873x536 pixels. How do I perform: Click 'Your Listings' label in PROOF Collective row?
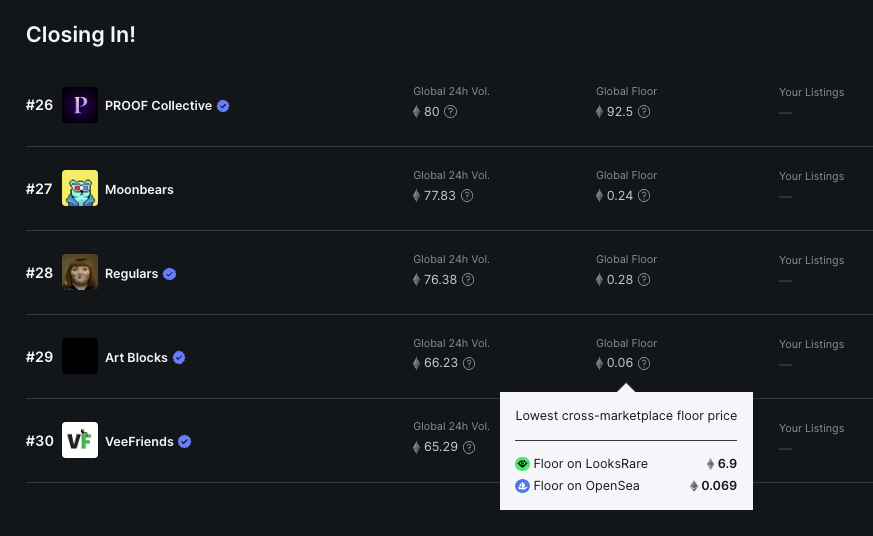(x=811, y=92)
